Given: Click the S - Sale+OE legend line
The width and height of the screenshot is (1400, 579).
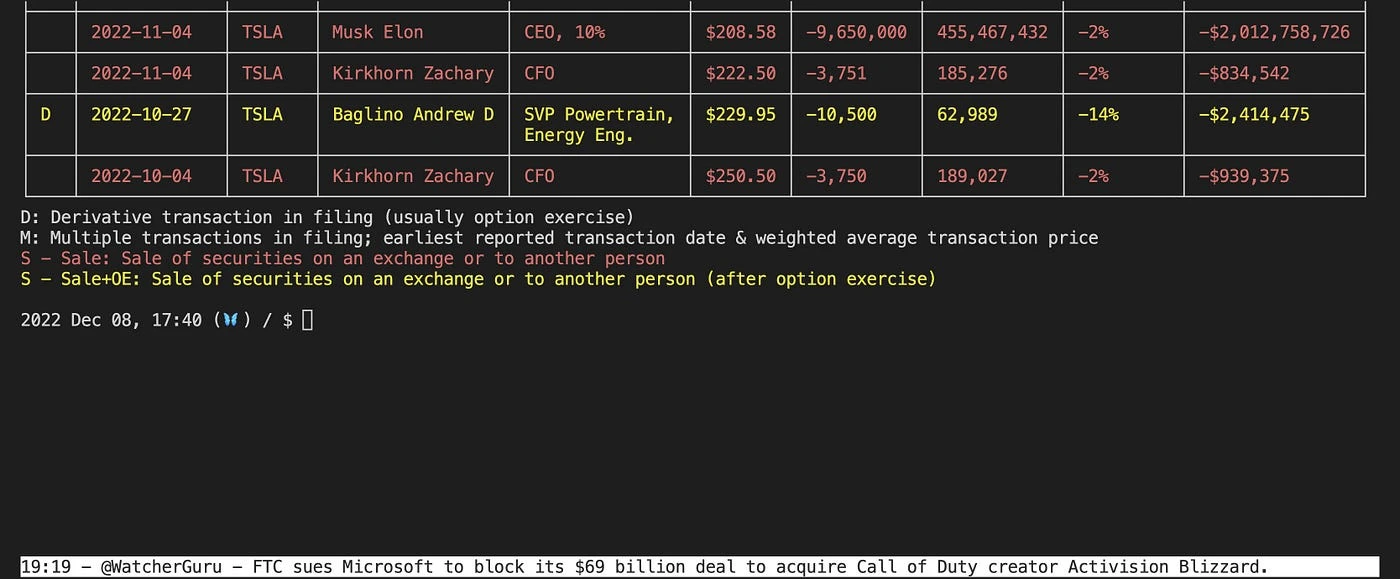Looking at the screenshot, I should [x=478, y=279].
